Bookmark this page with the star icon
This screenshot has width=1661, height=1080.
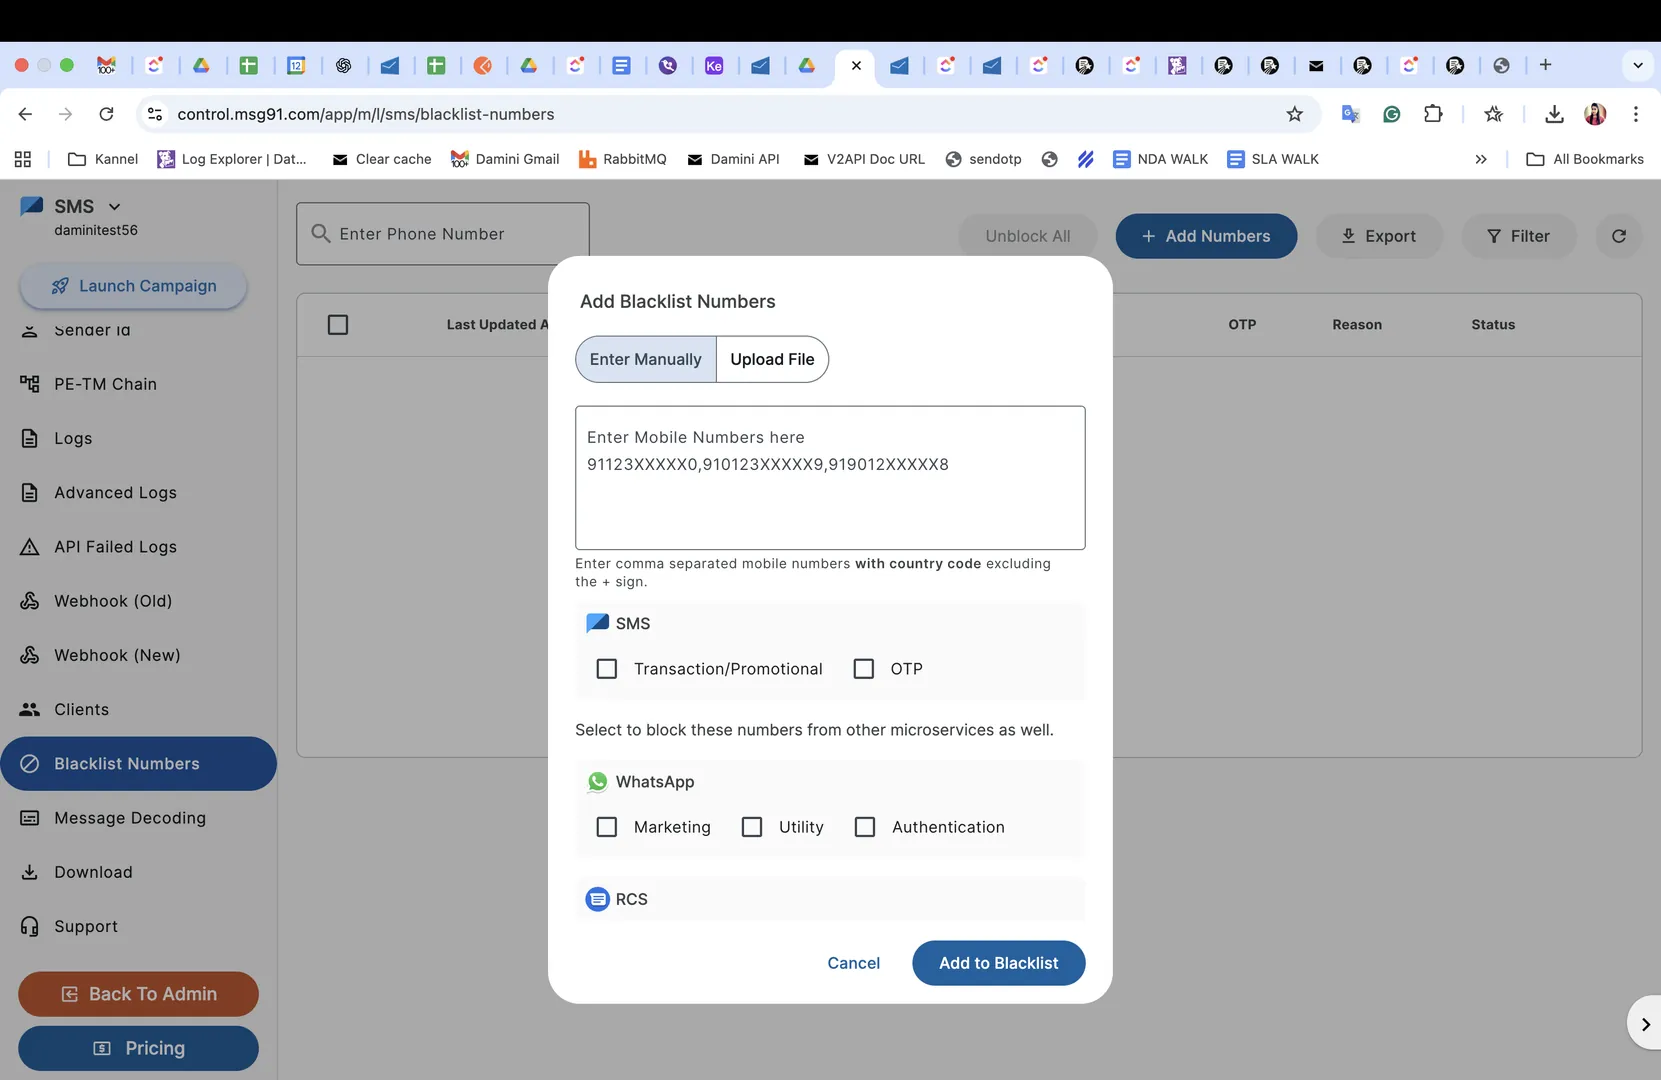point(1295,114)
